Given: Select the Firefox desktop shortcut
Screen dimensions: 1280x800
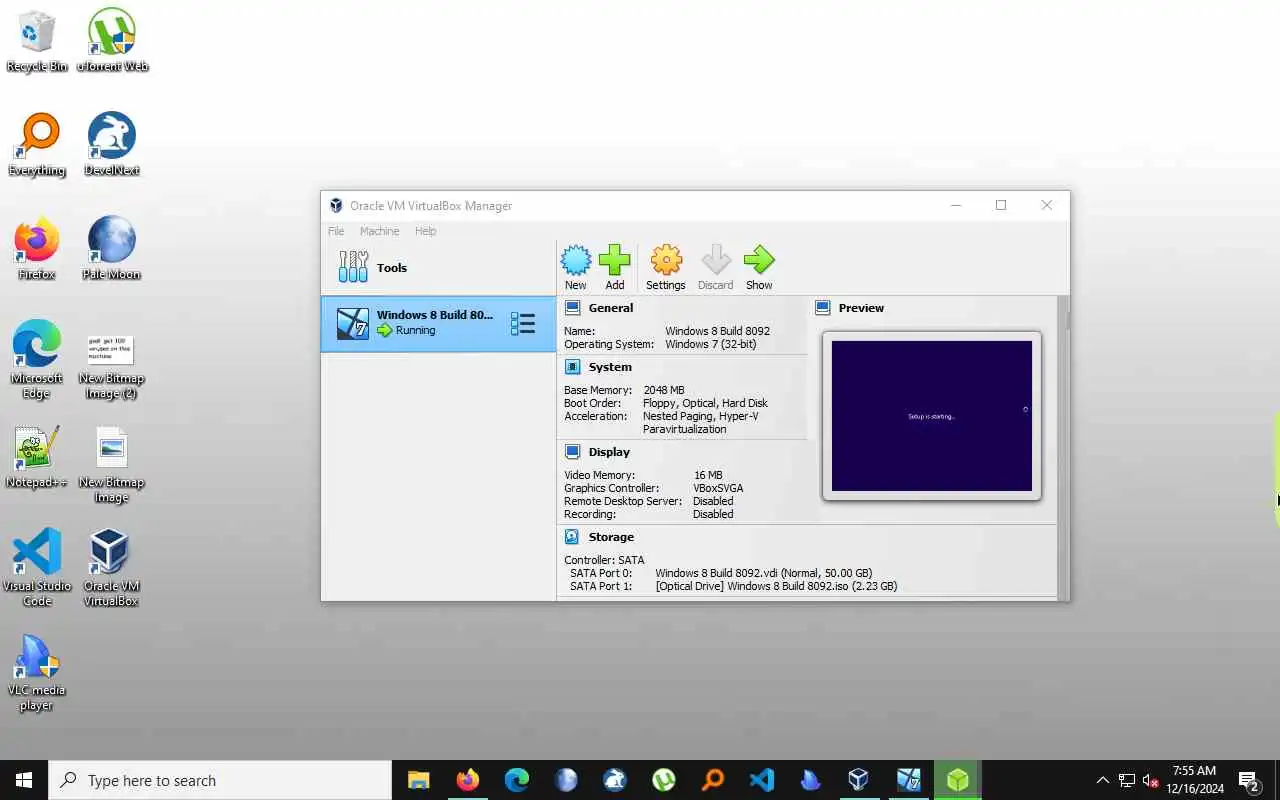Looking at the screenshot, I should 37,249.
